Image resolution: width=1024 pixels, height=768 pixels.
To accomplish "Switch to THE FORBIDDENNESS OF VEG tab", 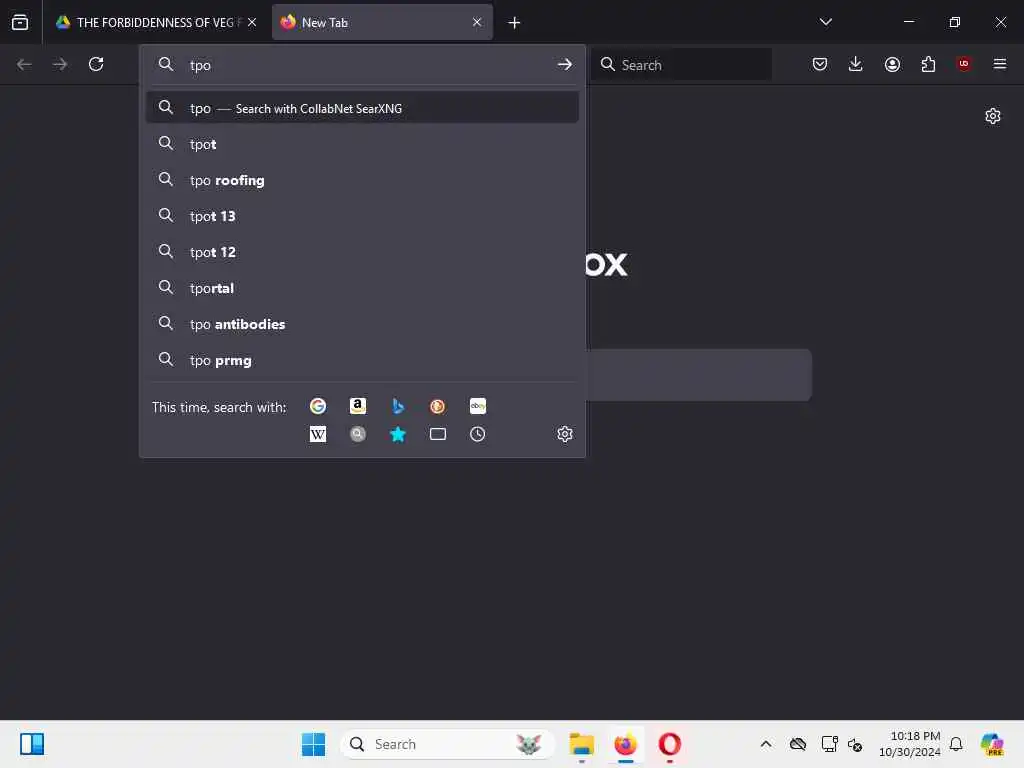I will (155, 22).
